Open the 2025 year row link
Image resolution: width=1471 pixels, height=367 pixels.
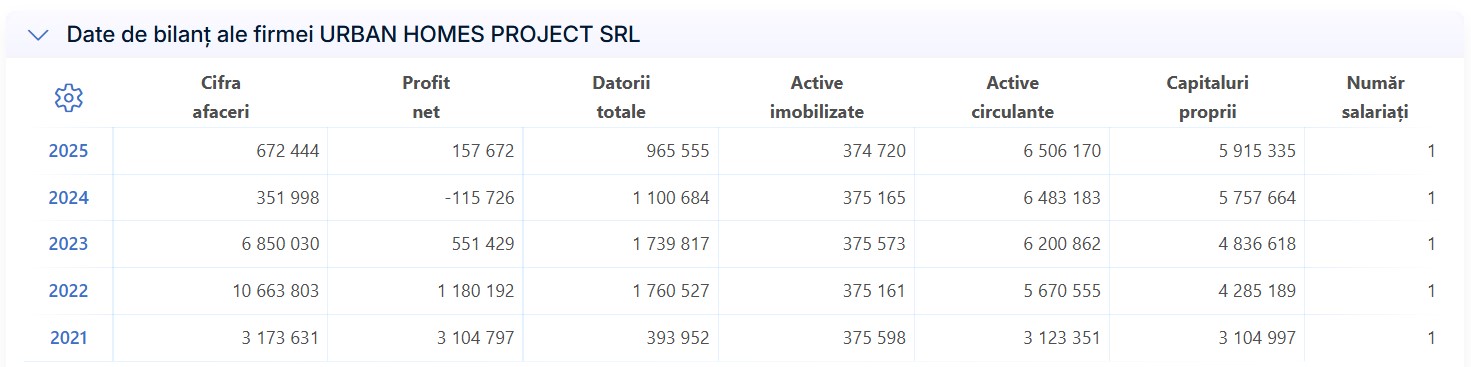pyautogui.click(x=68, y=151)
